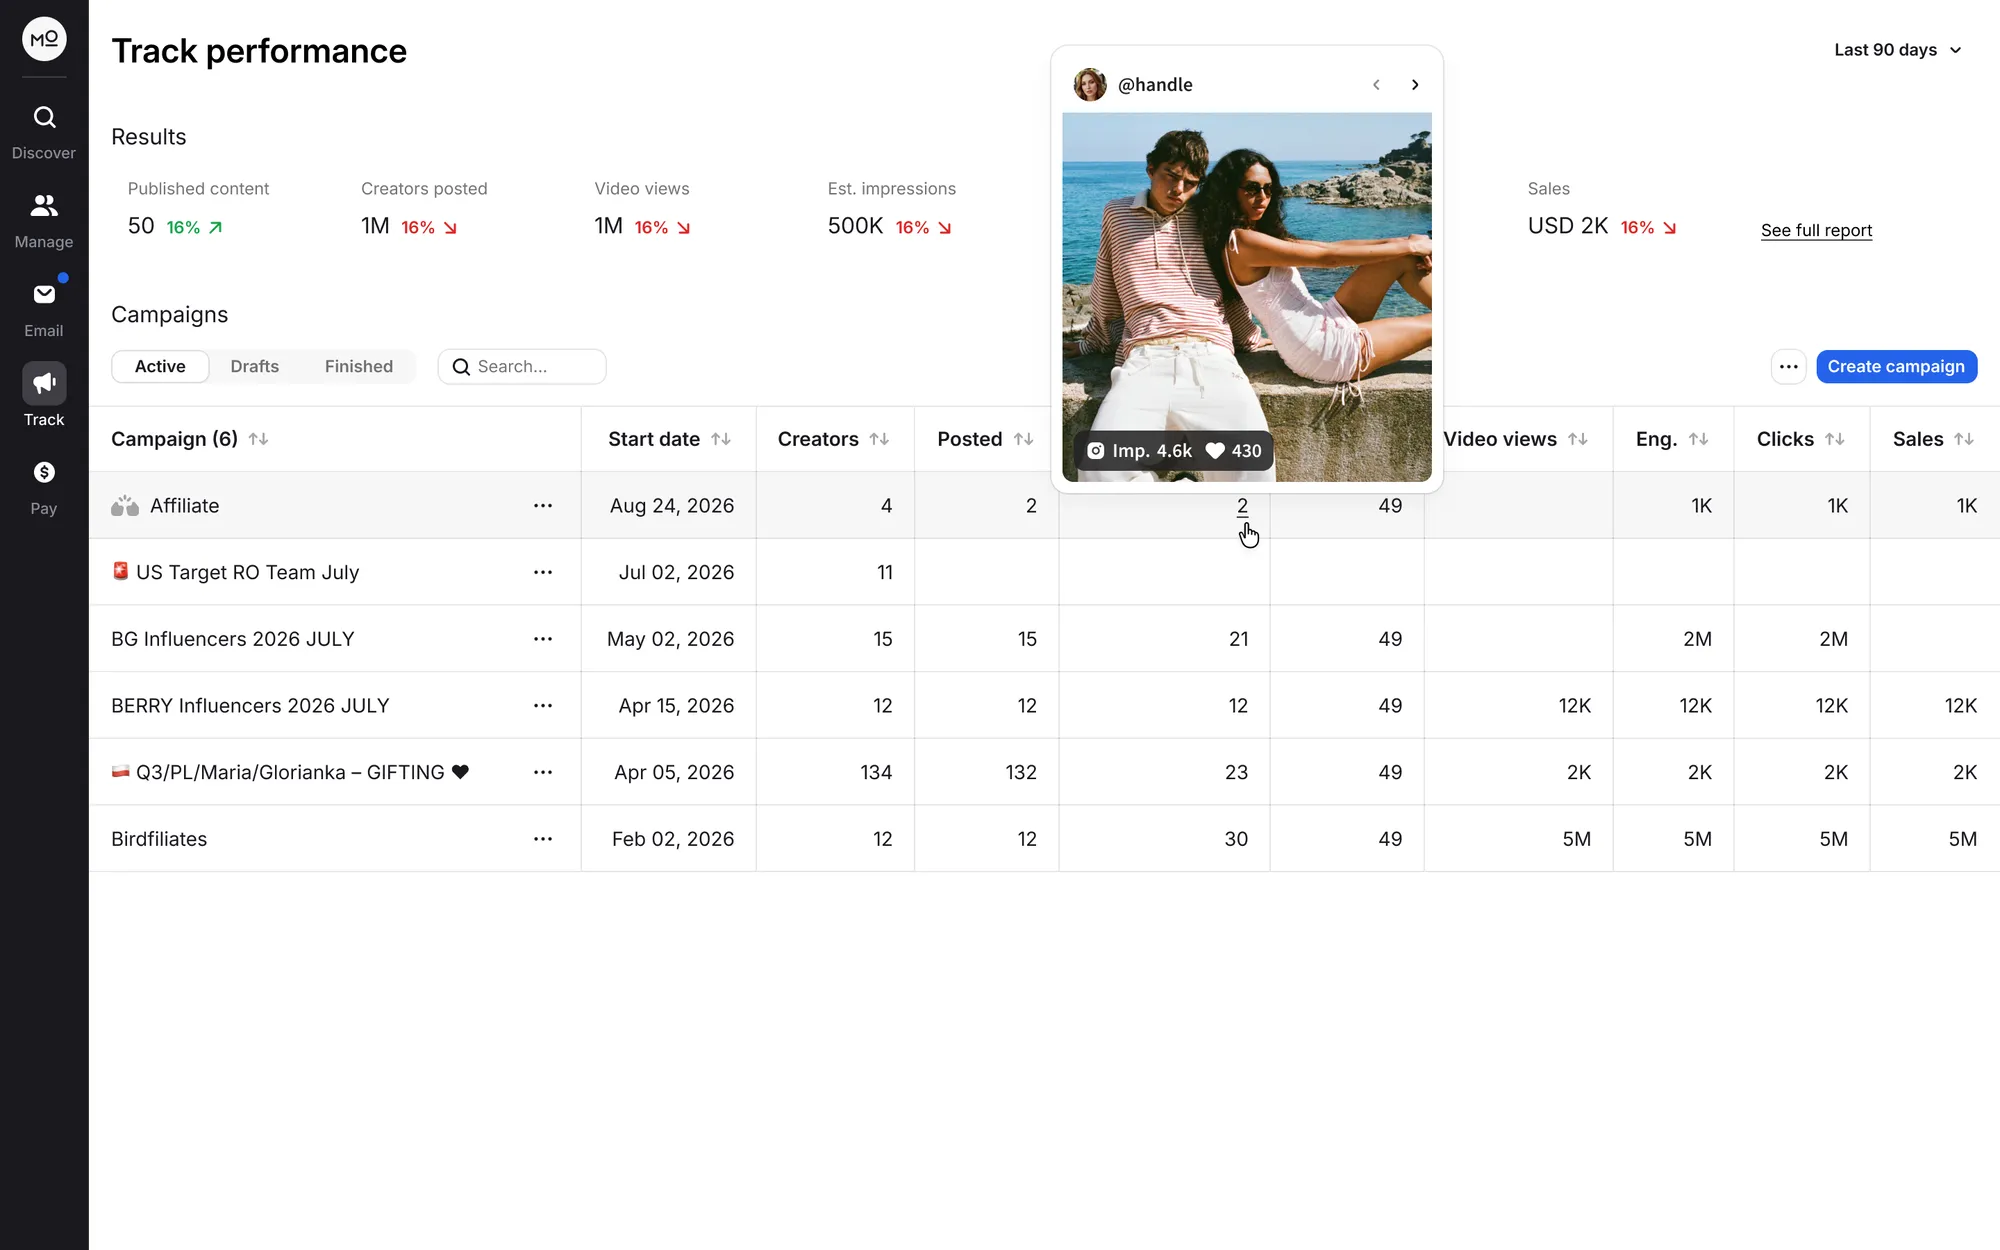Sort table by Start date column

[720, 439]
